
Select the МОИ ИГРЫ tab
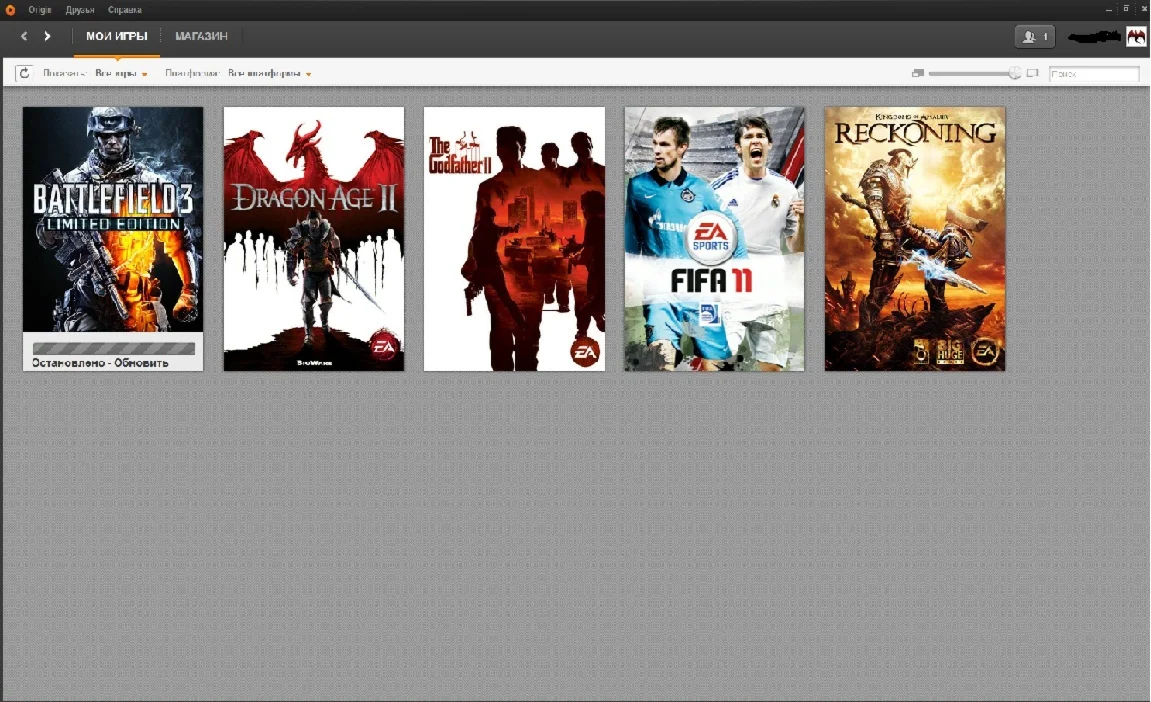(x=117, y=36)
